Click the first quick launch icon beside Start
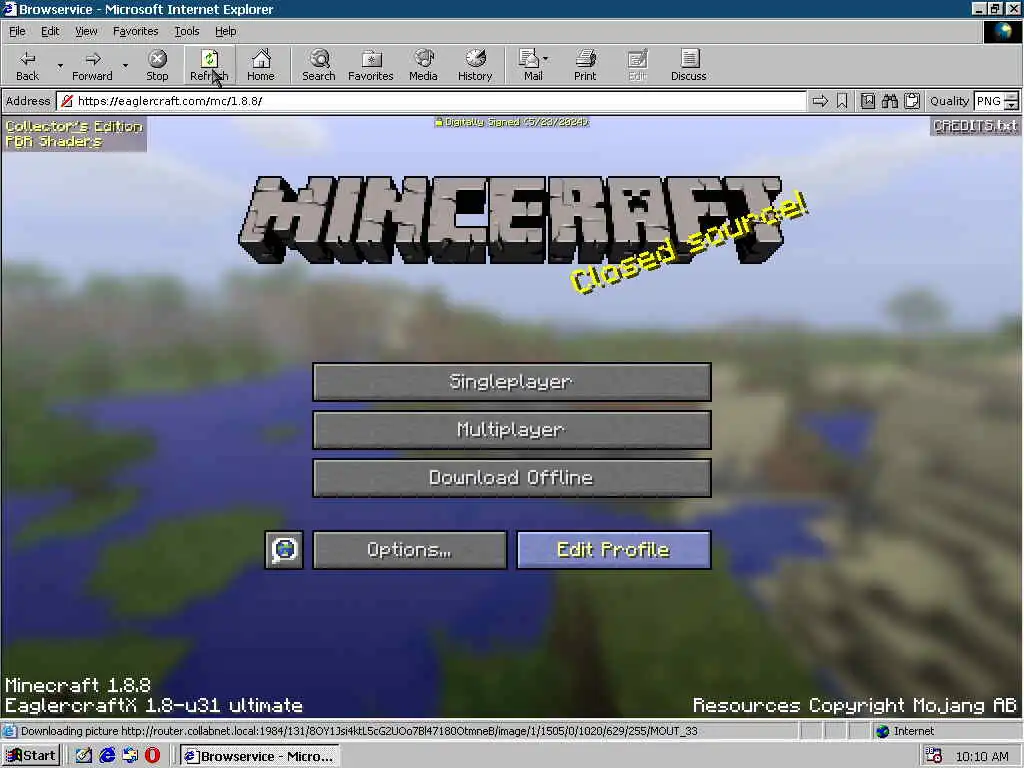Viewport: 1024px width, 768px height. tap(84, 756)
